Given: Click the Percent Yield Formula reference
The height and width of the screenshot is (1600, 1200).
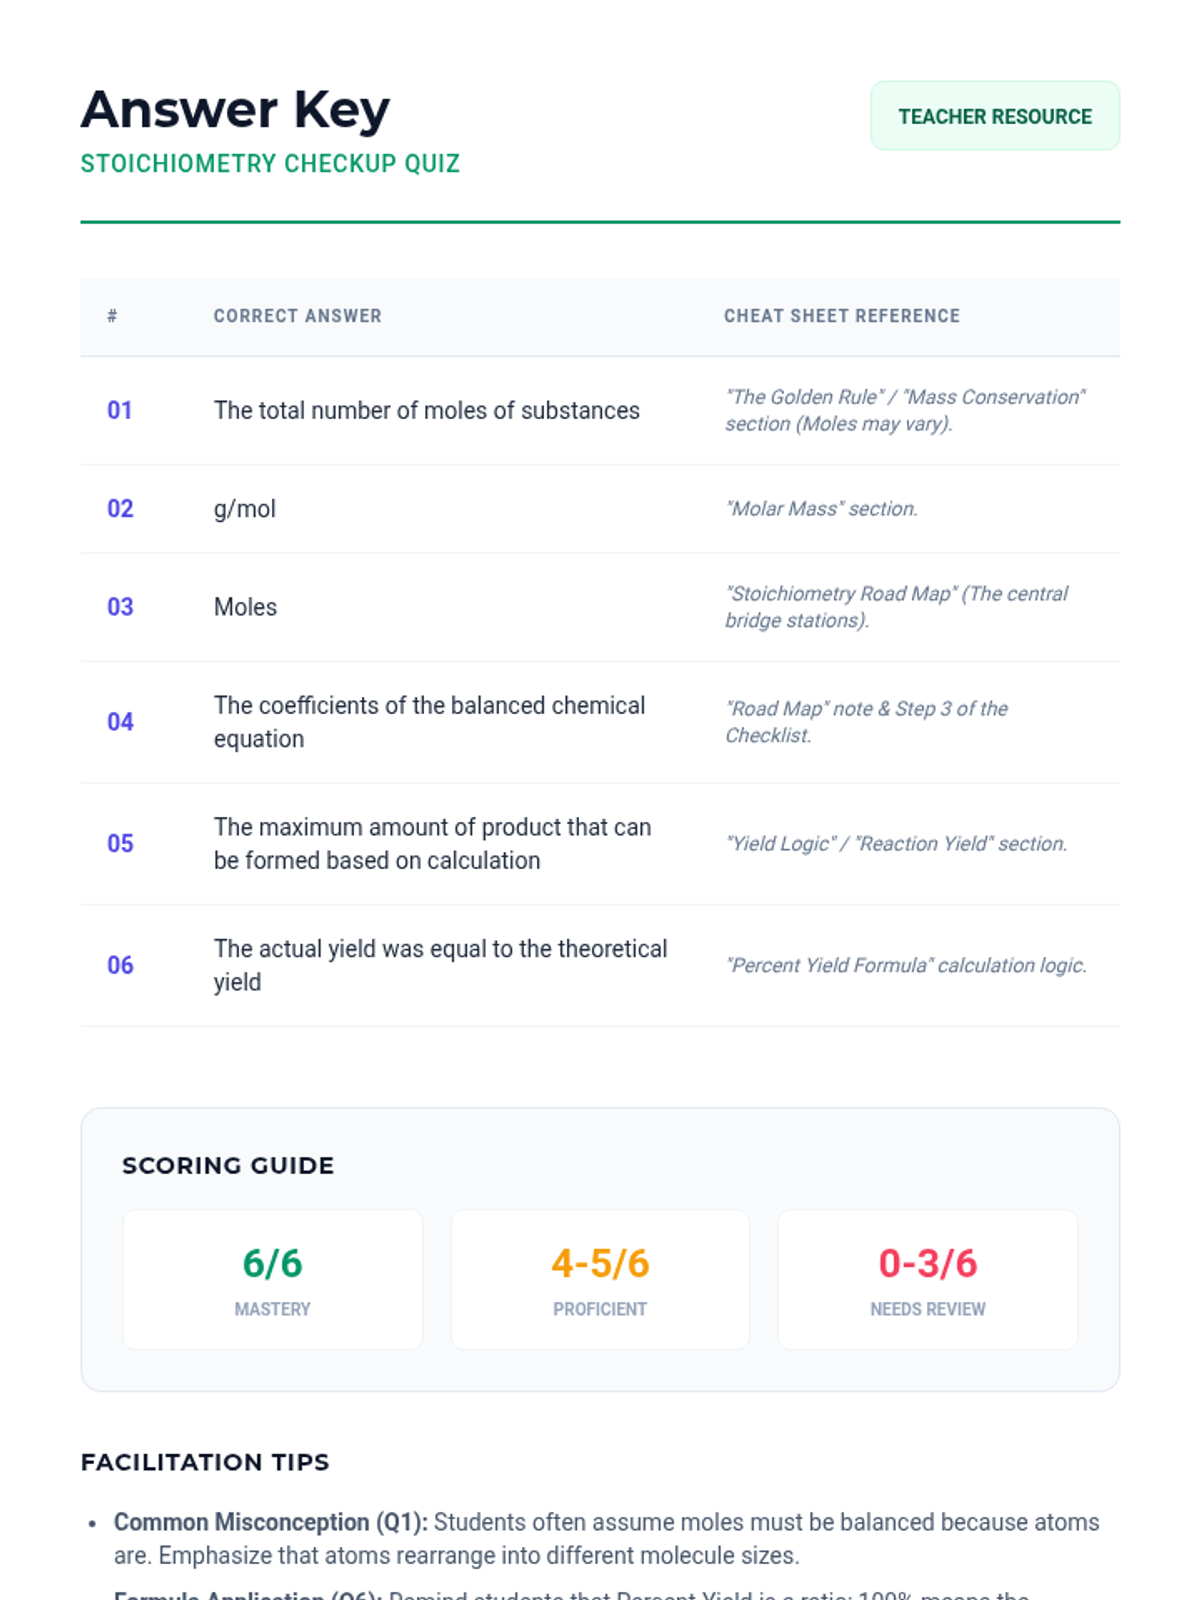Looking at the screenshot, I should 905,965.
